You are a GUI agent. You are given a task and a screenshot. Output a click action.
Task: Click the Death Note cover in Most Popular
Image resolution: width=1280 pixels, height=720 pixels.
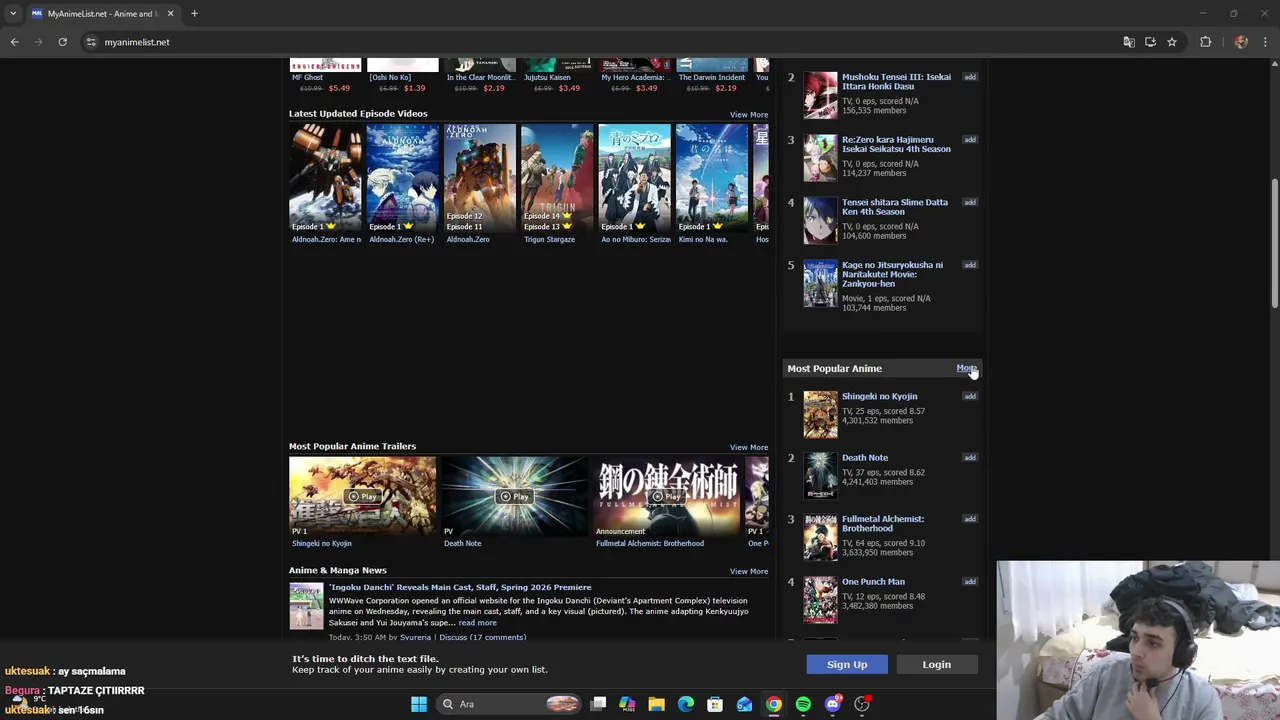[x=820, y=476]
